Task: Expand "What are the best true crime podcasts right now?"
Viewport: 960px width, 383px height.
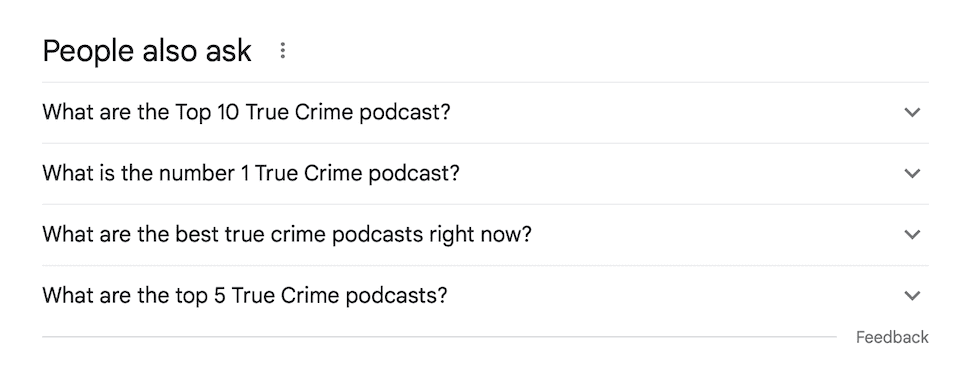Action: 485,234
